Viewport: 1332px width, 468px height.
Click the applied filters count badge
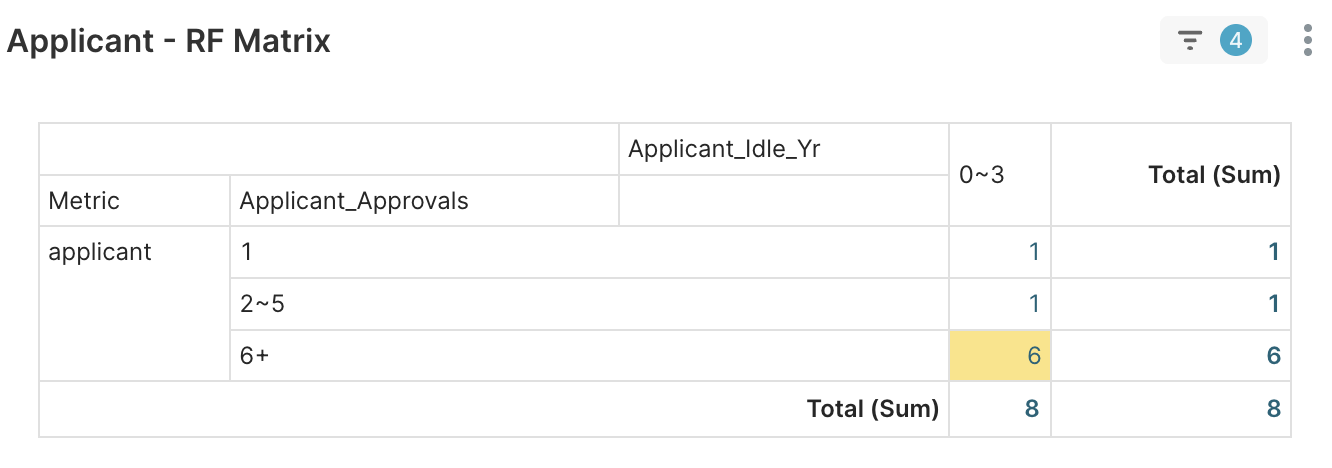(x=1236, y=40)
